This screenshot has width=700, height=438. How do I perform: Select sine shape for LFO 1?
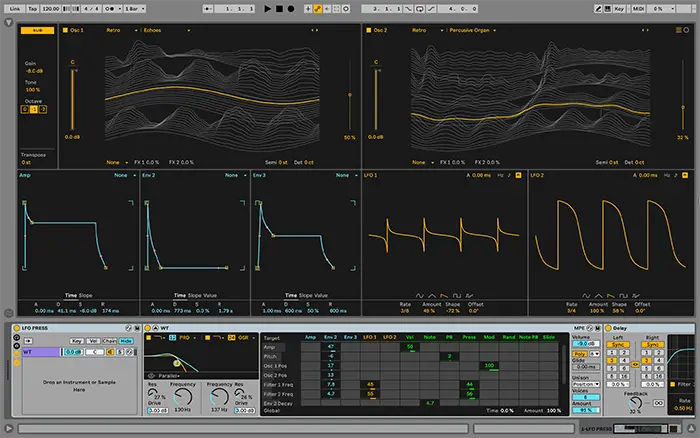[419, 296]
